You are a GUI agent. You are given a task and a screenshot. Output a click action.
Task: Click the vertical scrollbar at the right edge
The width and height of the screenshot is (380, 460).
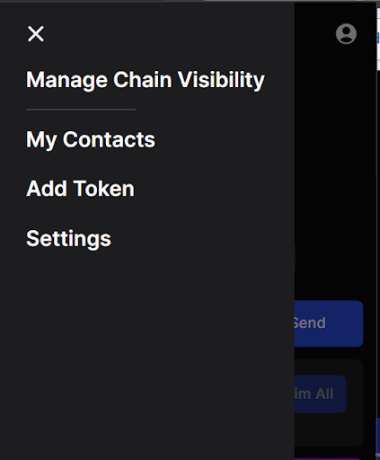(378, 233)
